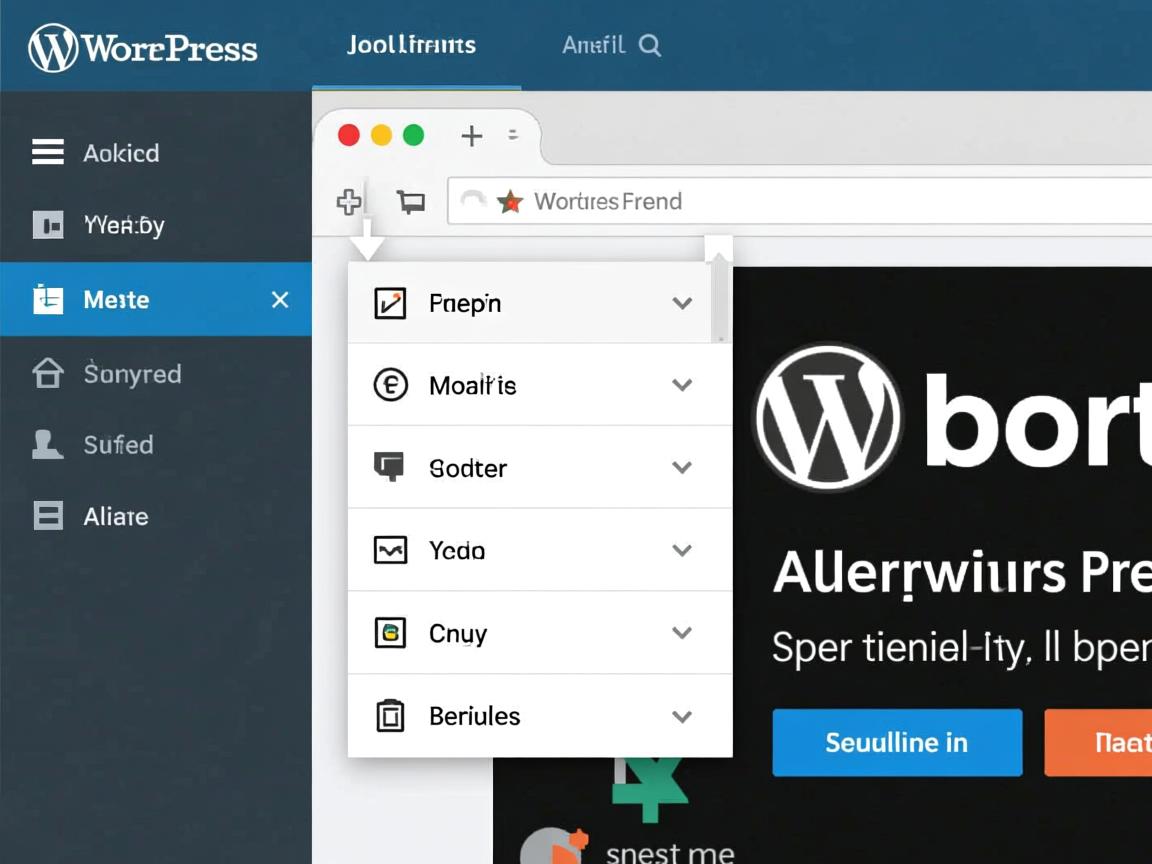Click the star icon in address bar
The image size is (1152, 864).
510,202
